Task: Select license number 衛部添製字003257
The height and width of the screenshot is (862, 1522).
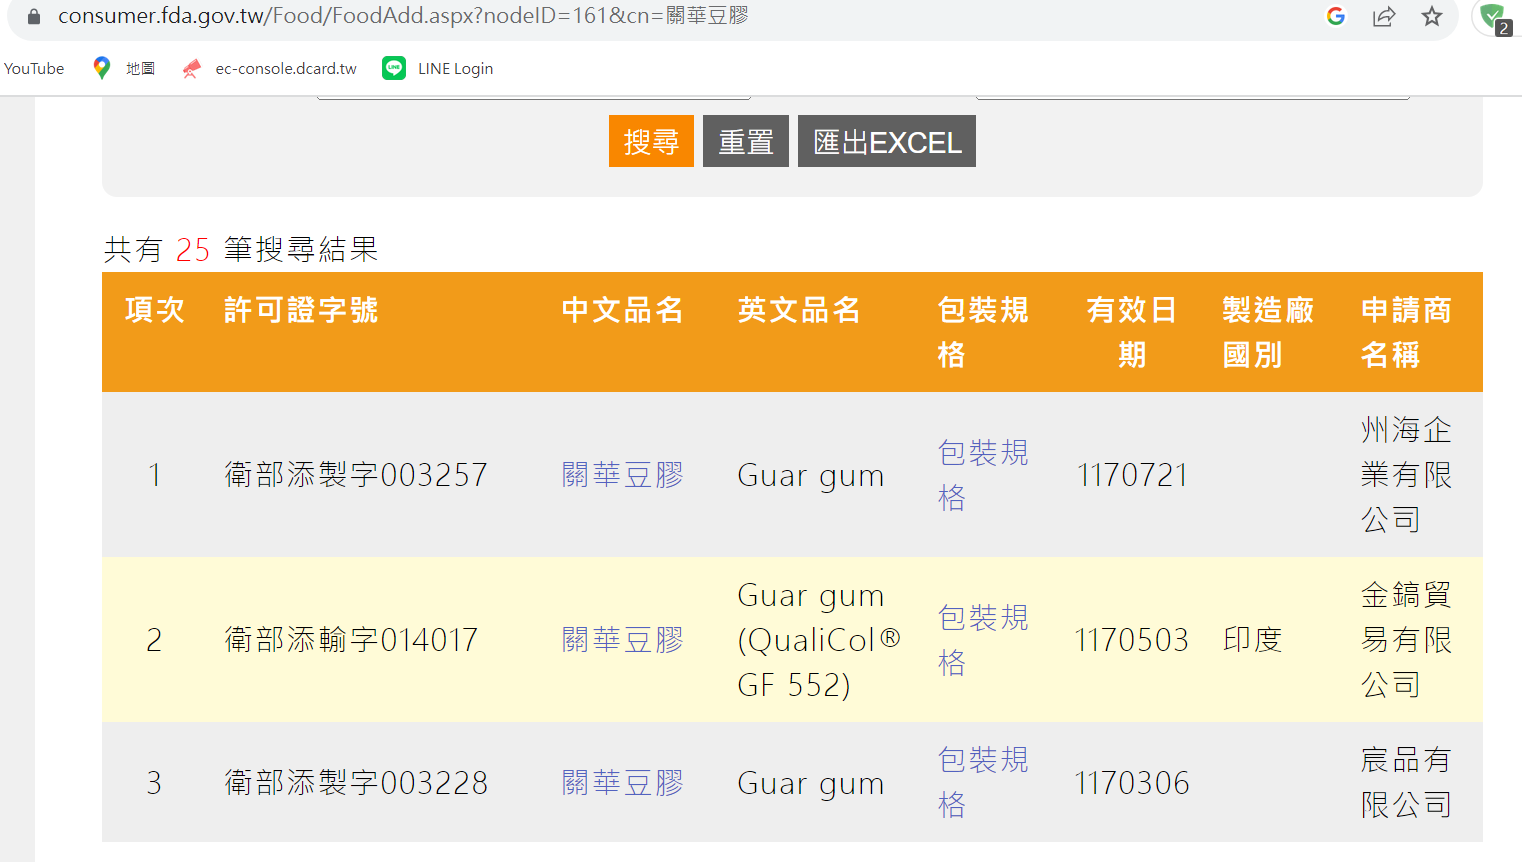Action: [x=356, y=475]
